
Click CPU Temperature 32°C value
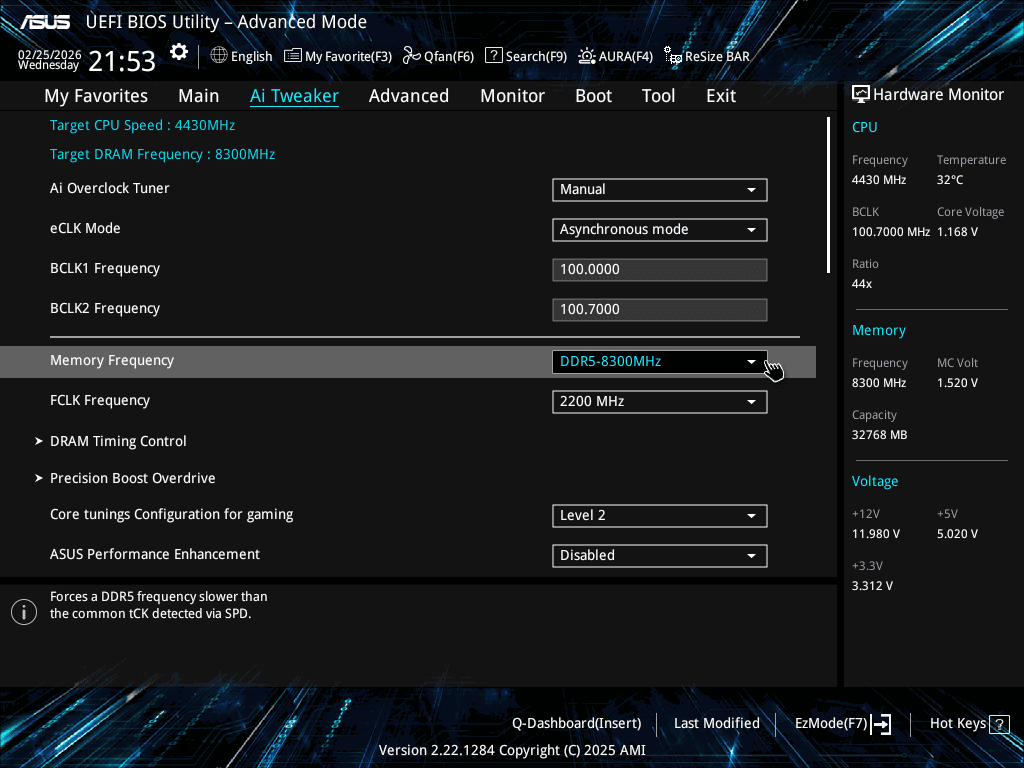tap(950, 180)
